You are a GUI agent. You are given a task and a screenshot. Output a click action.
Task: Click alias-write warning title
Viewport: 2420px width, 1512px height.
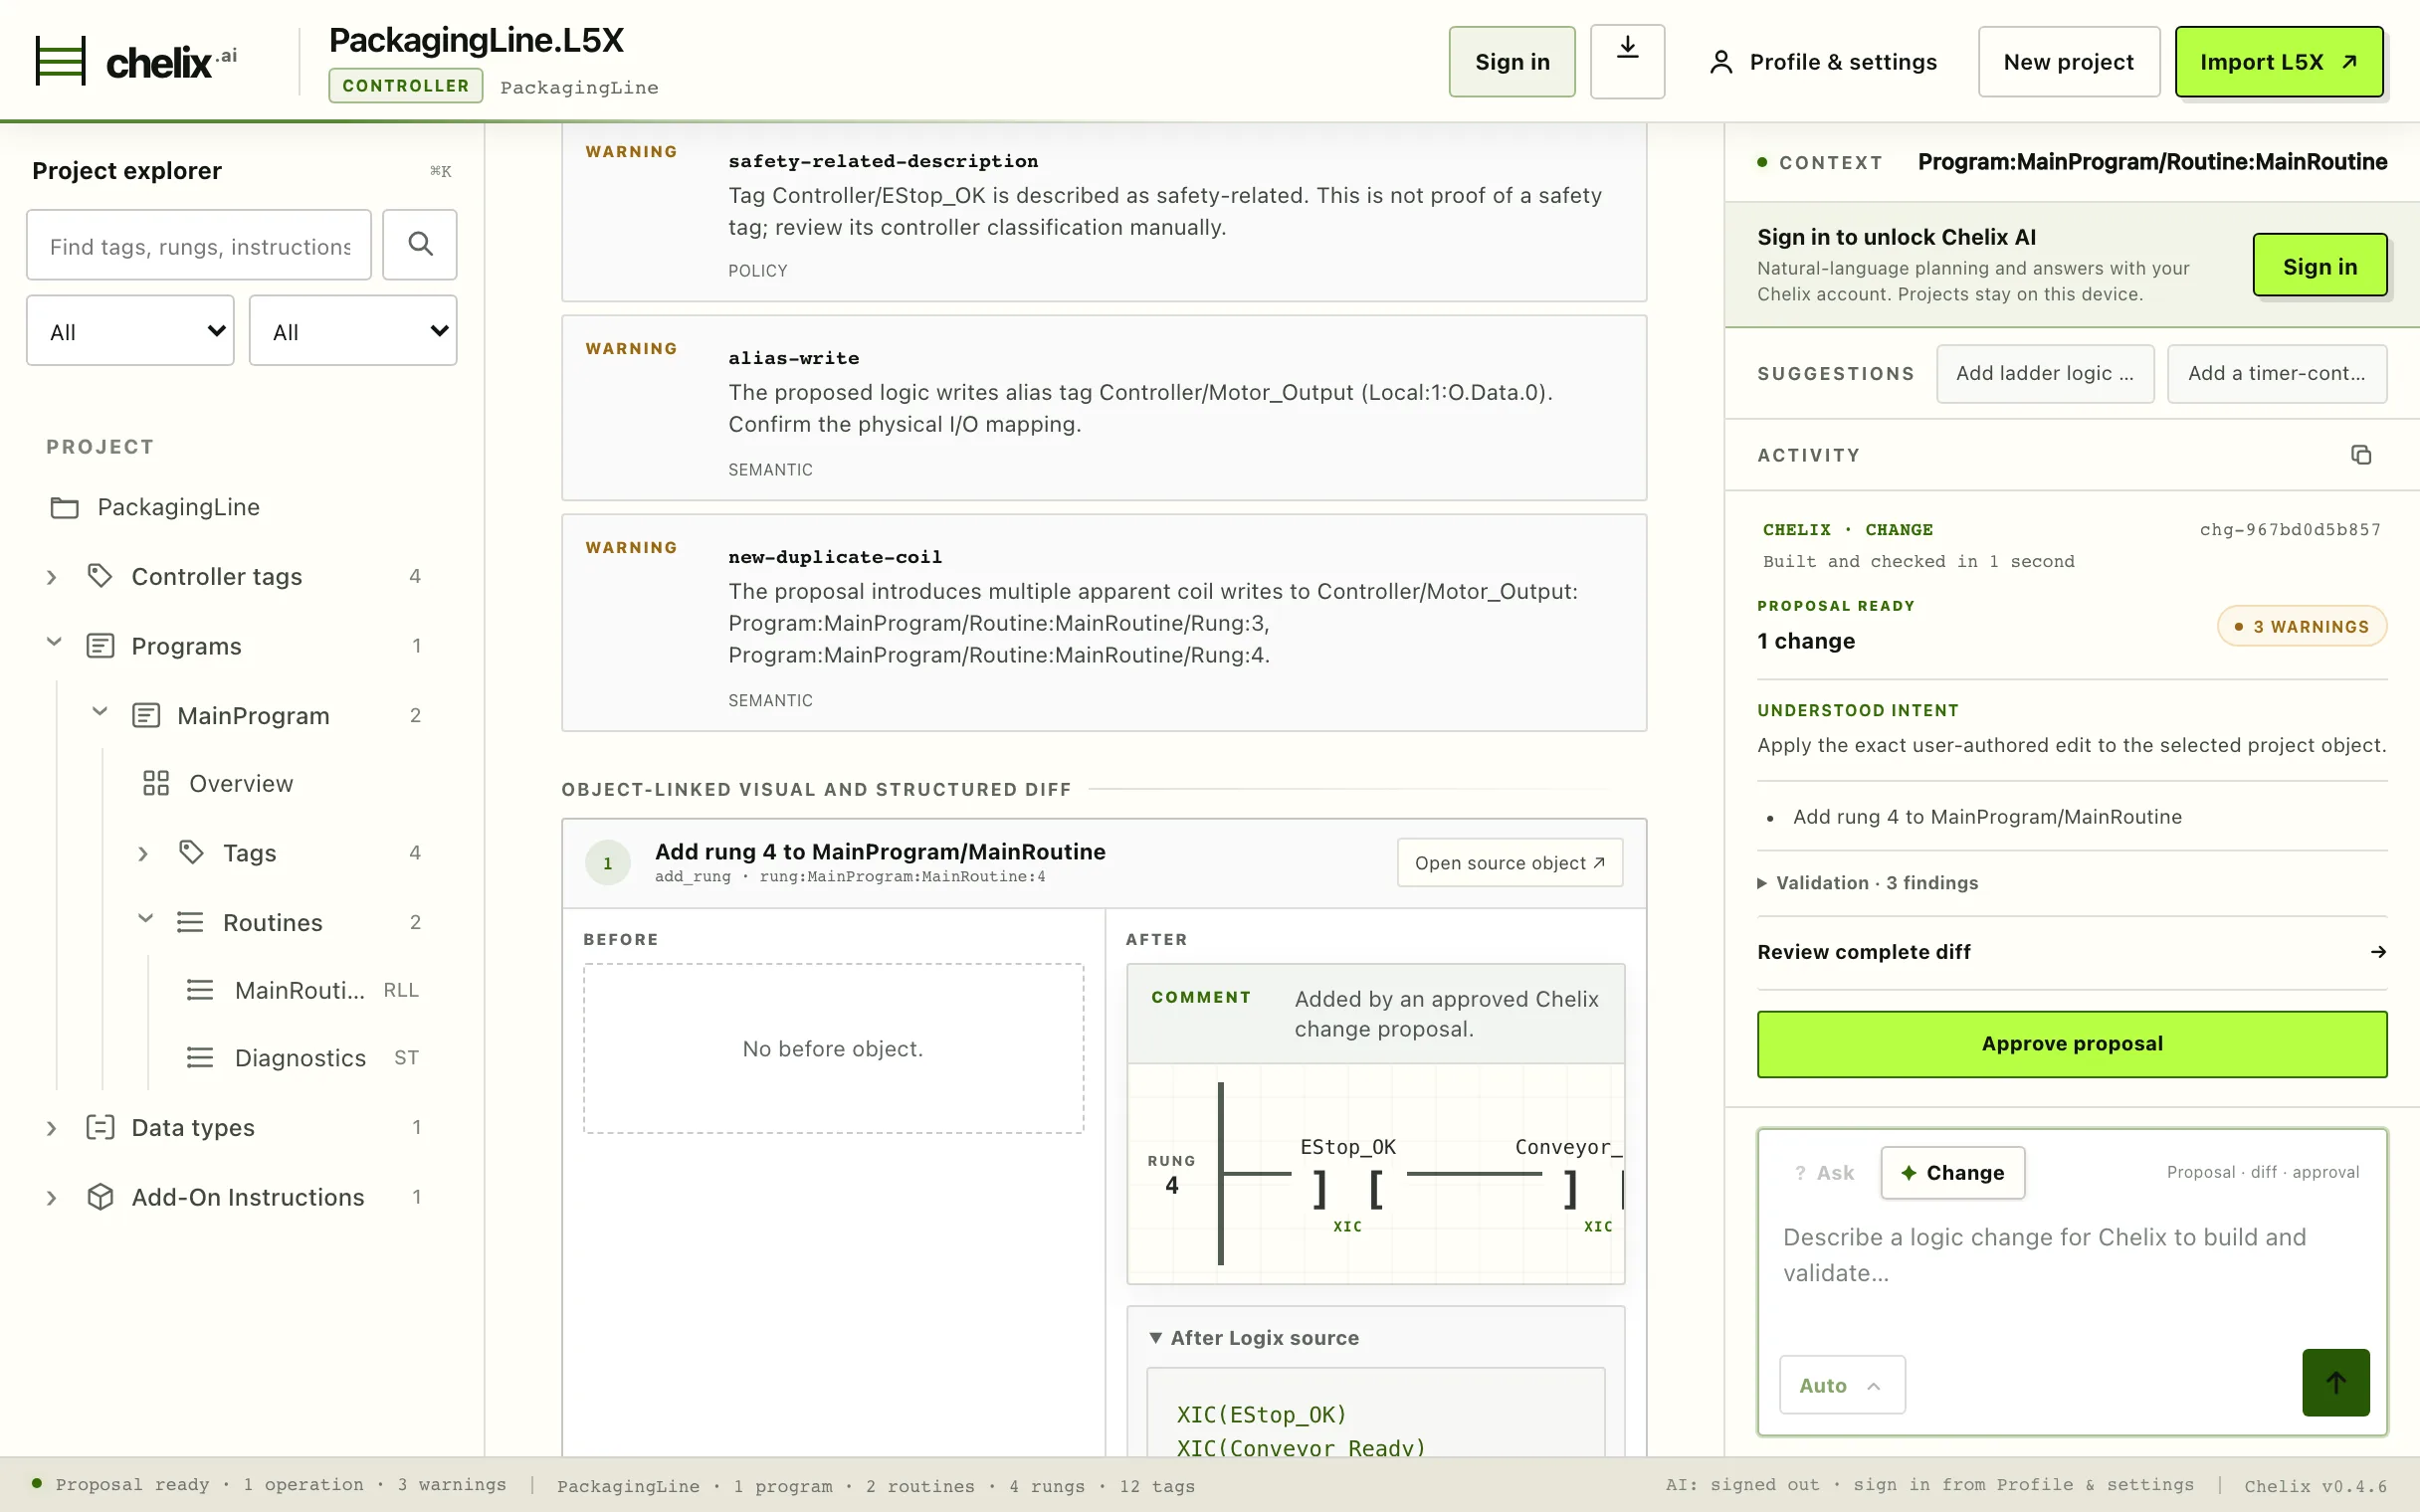pos(794,358)
